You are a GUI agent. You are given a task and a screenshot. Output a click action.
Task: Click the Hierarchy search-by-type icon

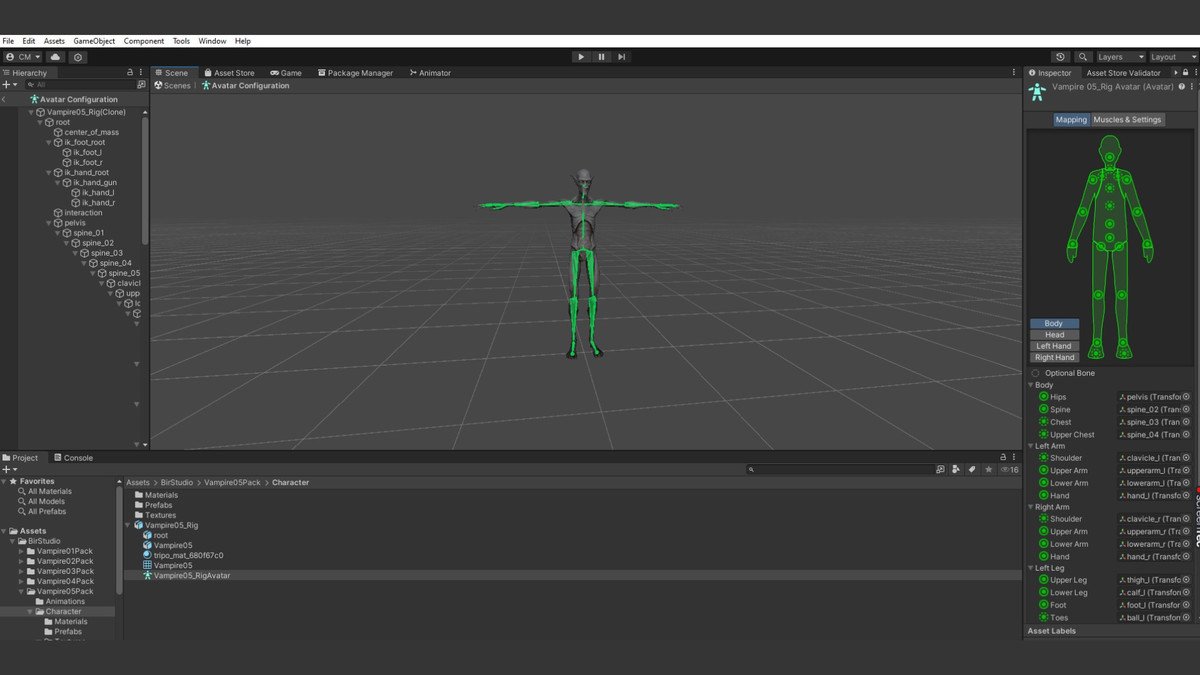click(141, 85)
